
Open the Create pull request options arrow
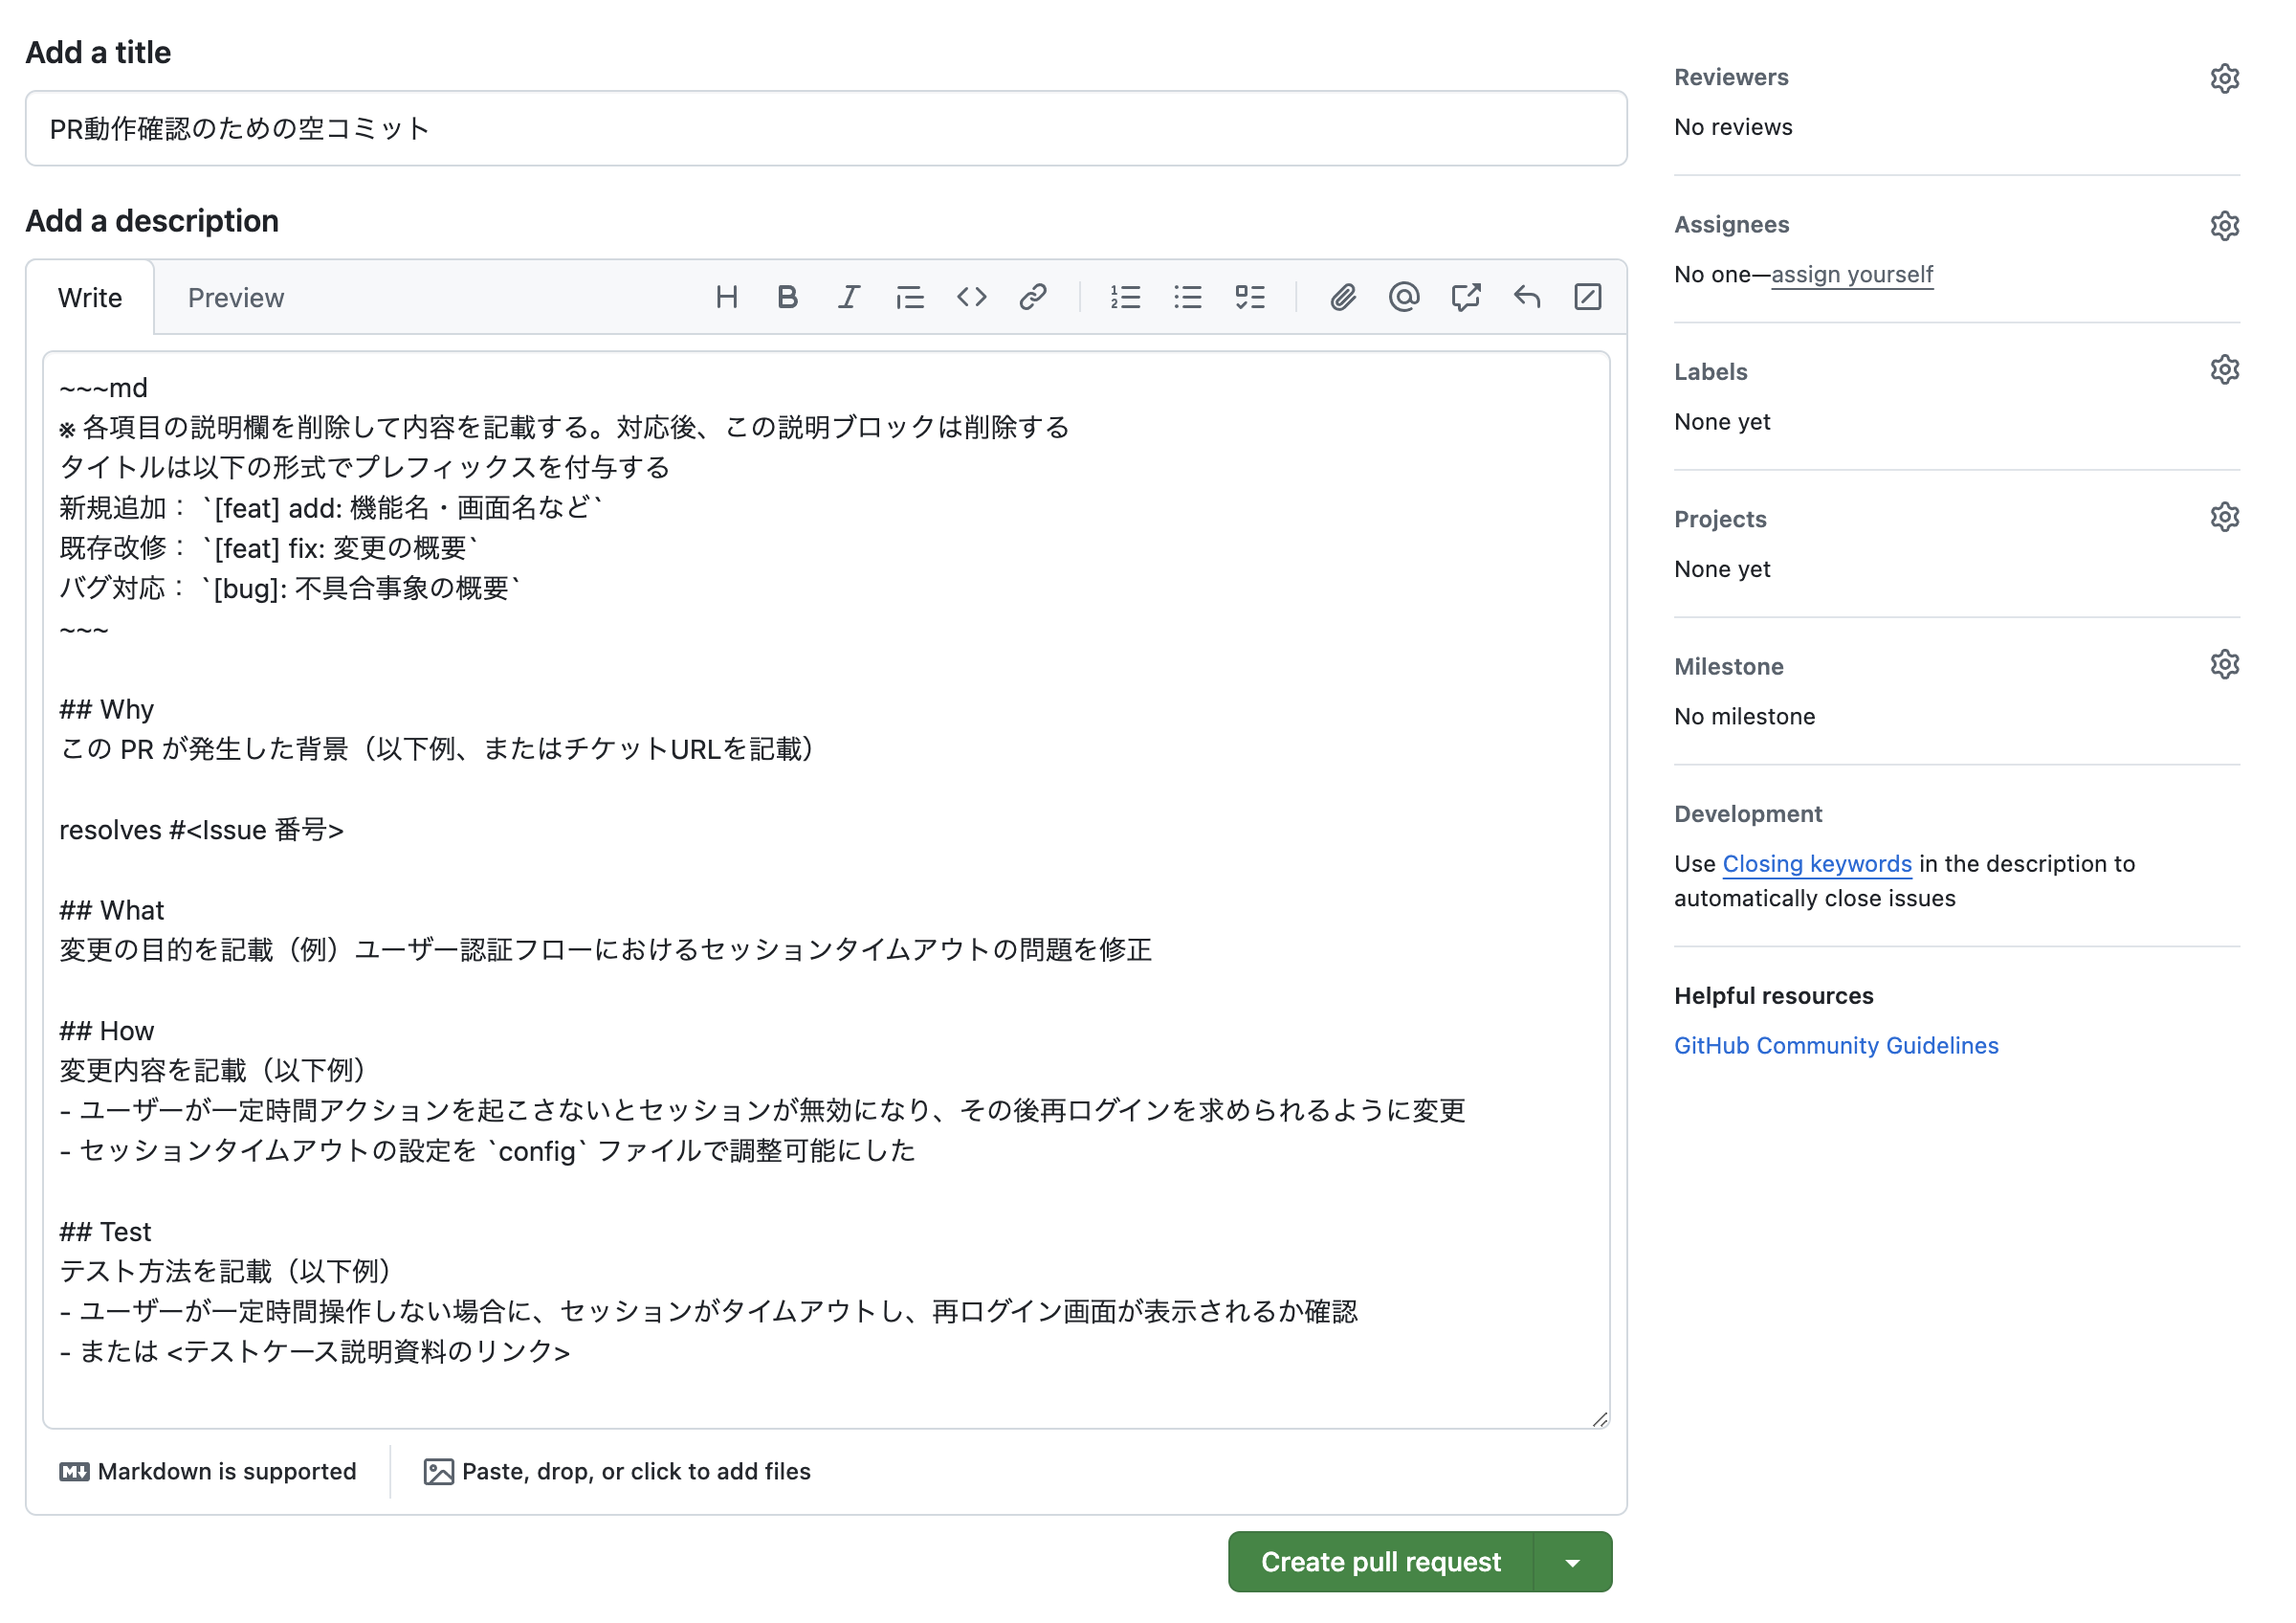pos(1572,1561)
